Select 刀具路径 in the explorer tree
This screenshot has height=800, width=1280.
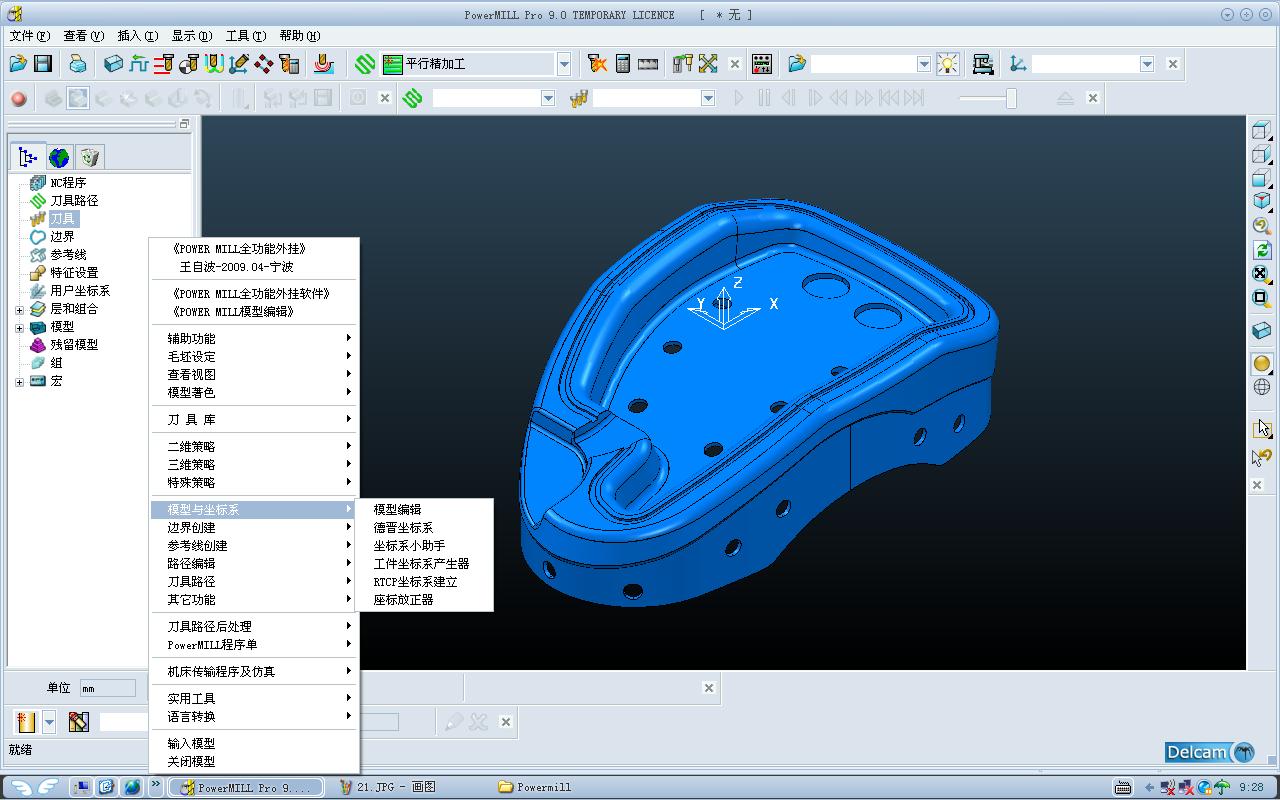pyautogui.click(x=74, y=201)
